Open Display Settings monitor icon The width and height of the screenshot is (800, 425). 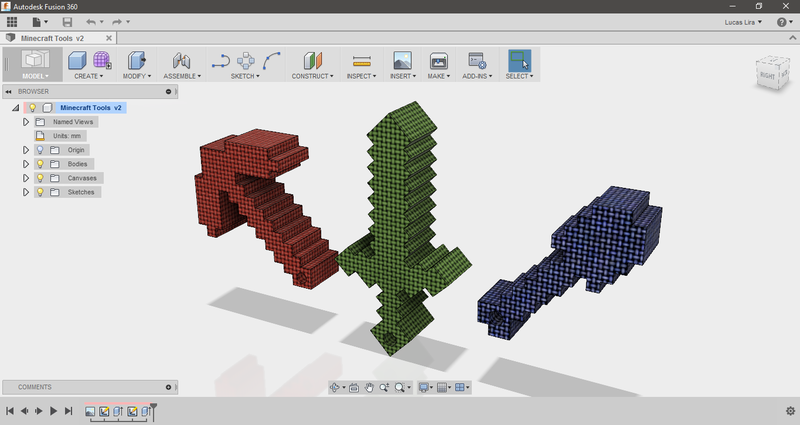pyautogui.click(x=423, y=388)
